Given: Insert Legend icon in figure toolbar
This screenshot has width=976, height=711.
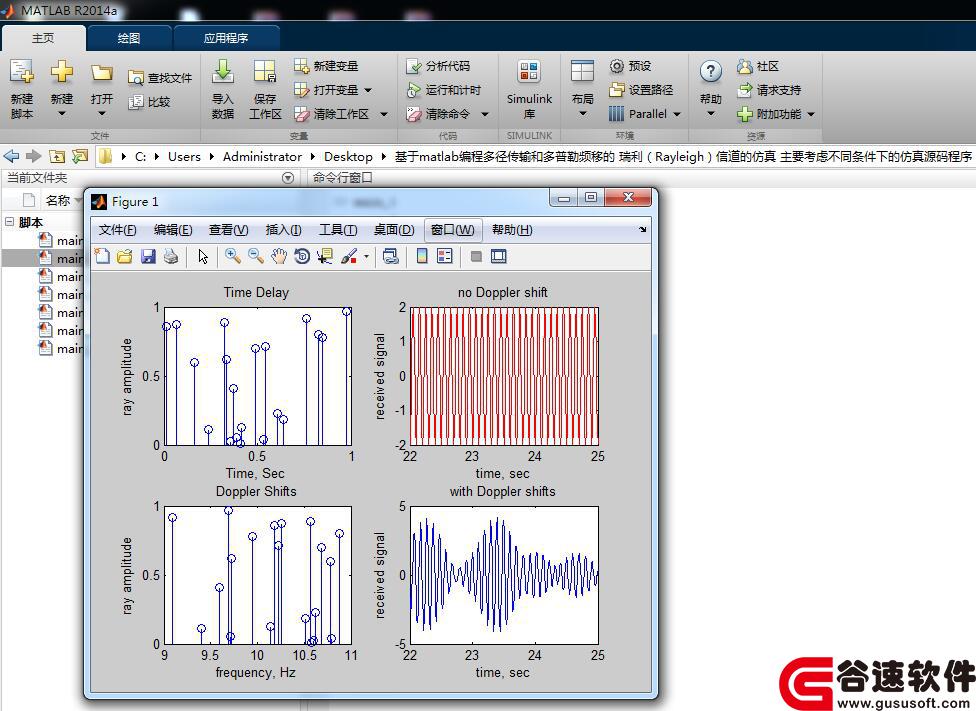Looking at the screenshot, I should pyautogui.click(x=444, y=256).
